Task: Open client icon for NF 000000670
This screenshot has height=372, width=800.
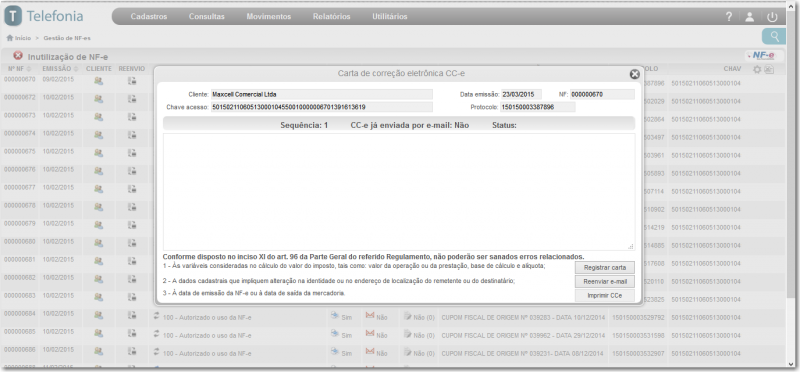Action: (x=98, y=81)
